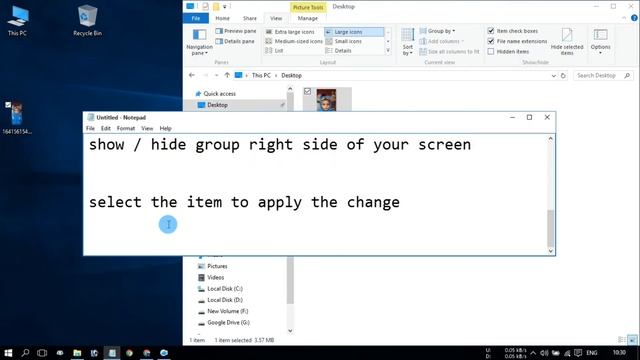
Task: Switch to the View ribbon tab
Action: [276, 18]
